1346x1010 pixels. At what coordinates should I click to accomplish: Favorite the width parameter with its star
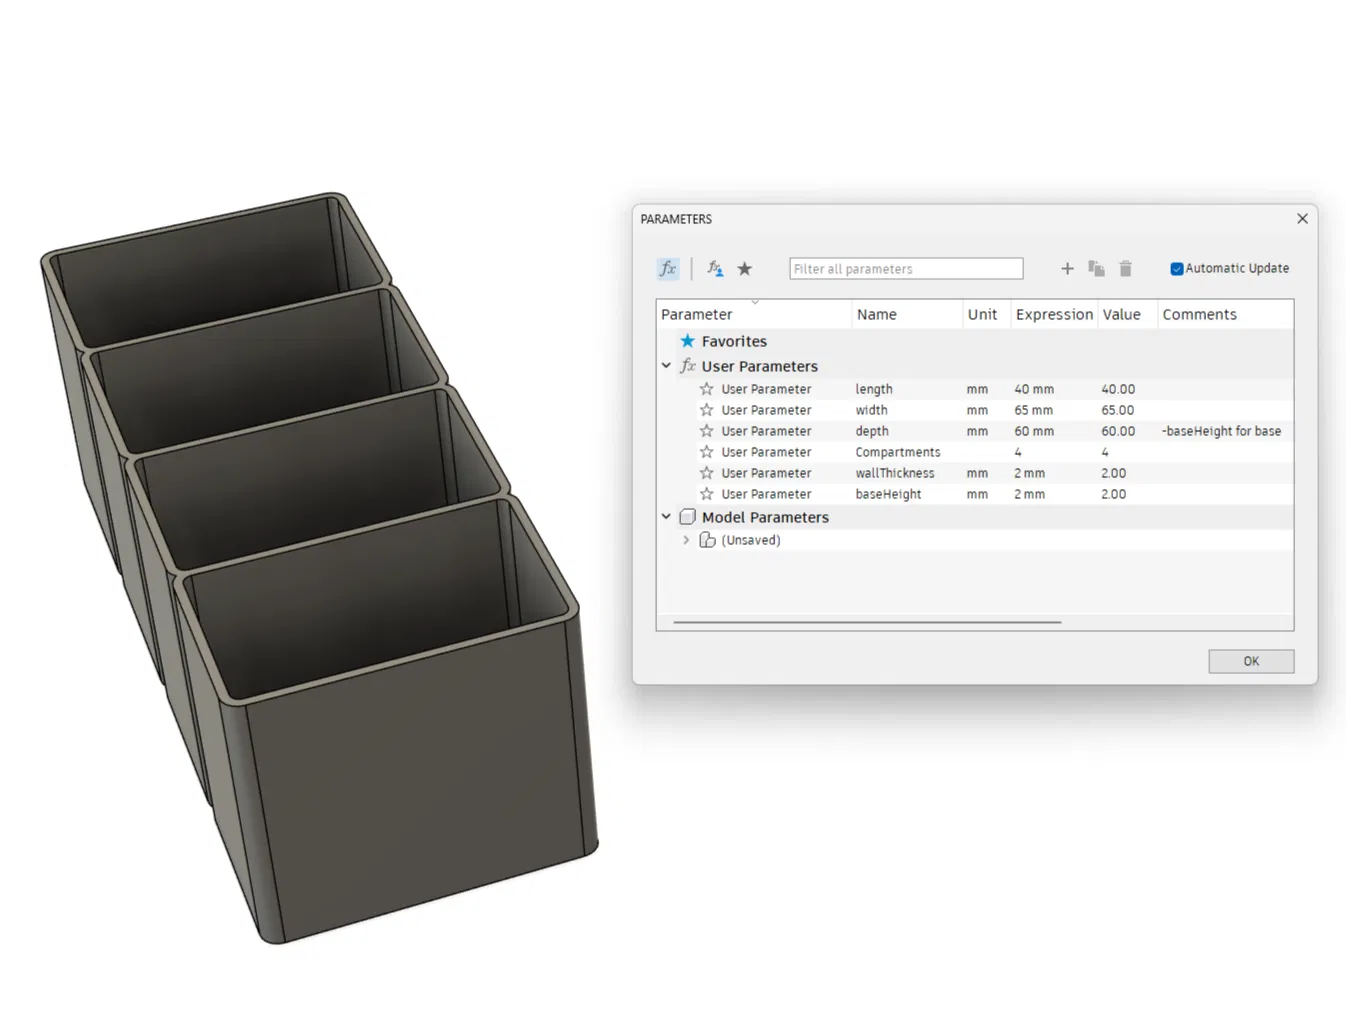(x=707, y=410)
